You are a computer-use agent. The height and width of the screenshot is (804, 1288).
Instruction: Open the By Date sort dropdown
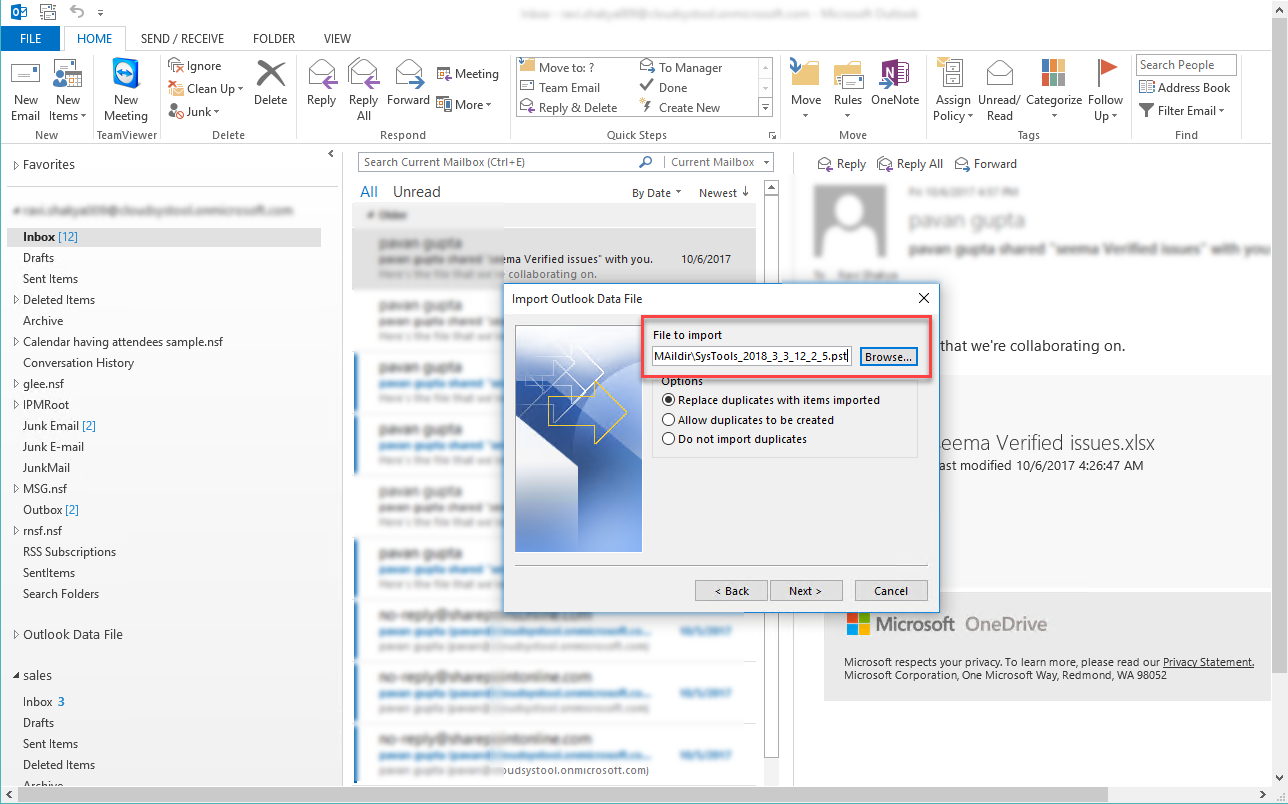point(656,193)
